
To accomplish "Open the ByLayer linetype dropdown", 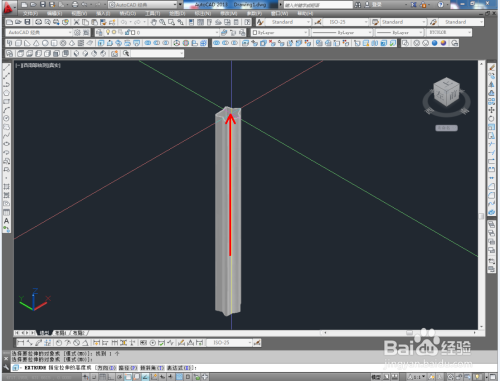I will [x=342, y=32].
